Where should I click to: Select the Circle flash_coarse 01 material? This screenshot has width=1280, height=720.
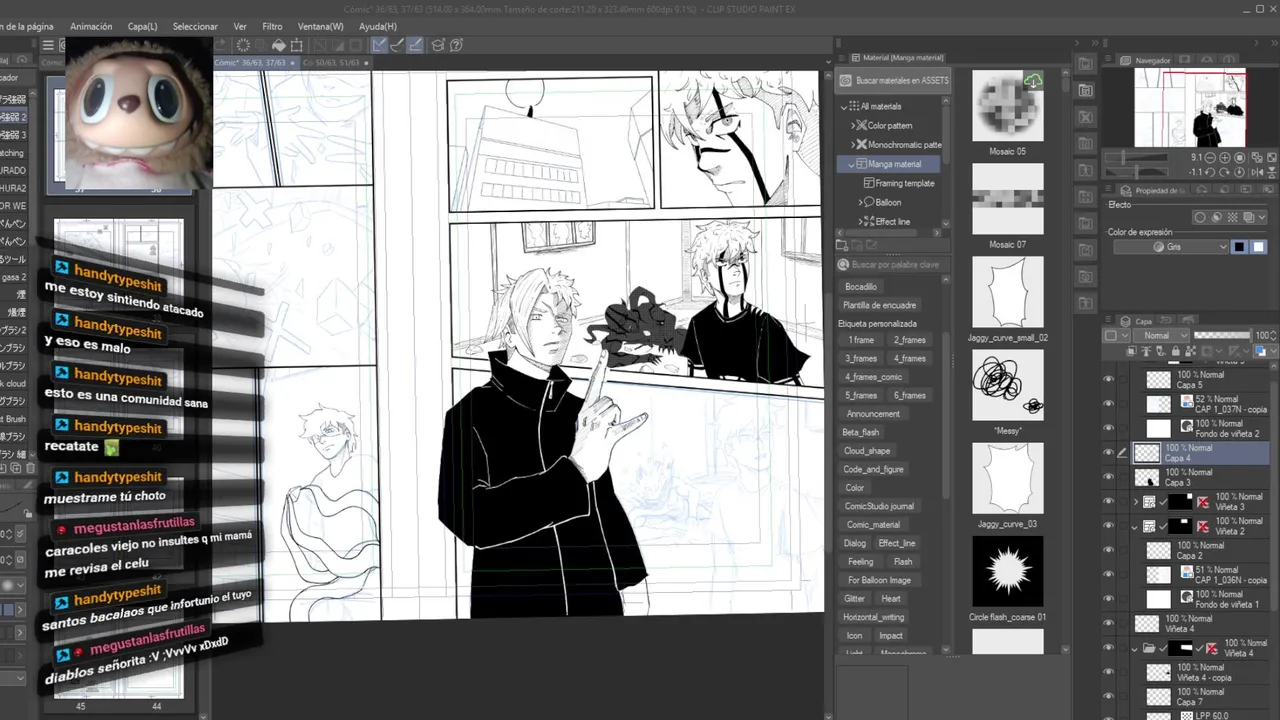pos(1007,572)
